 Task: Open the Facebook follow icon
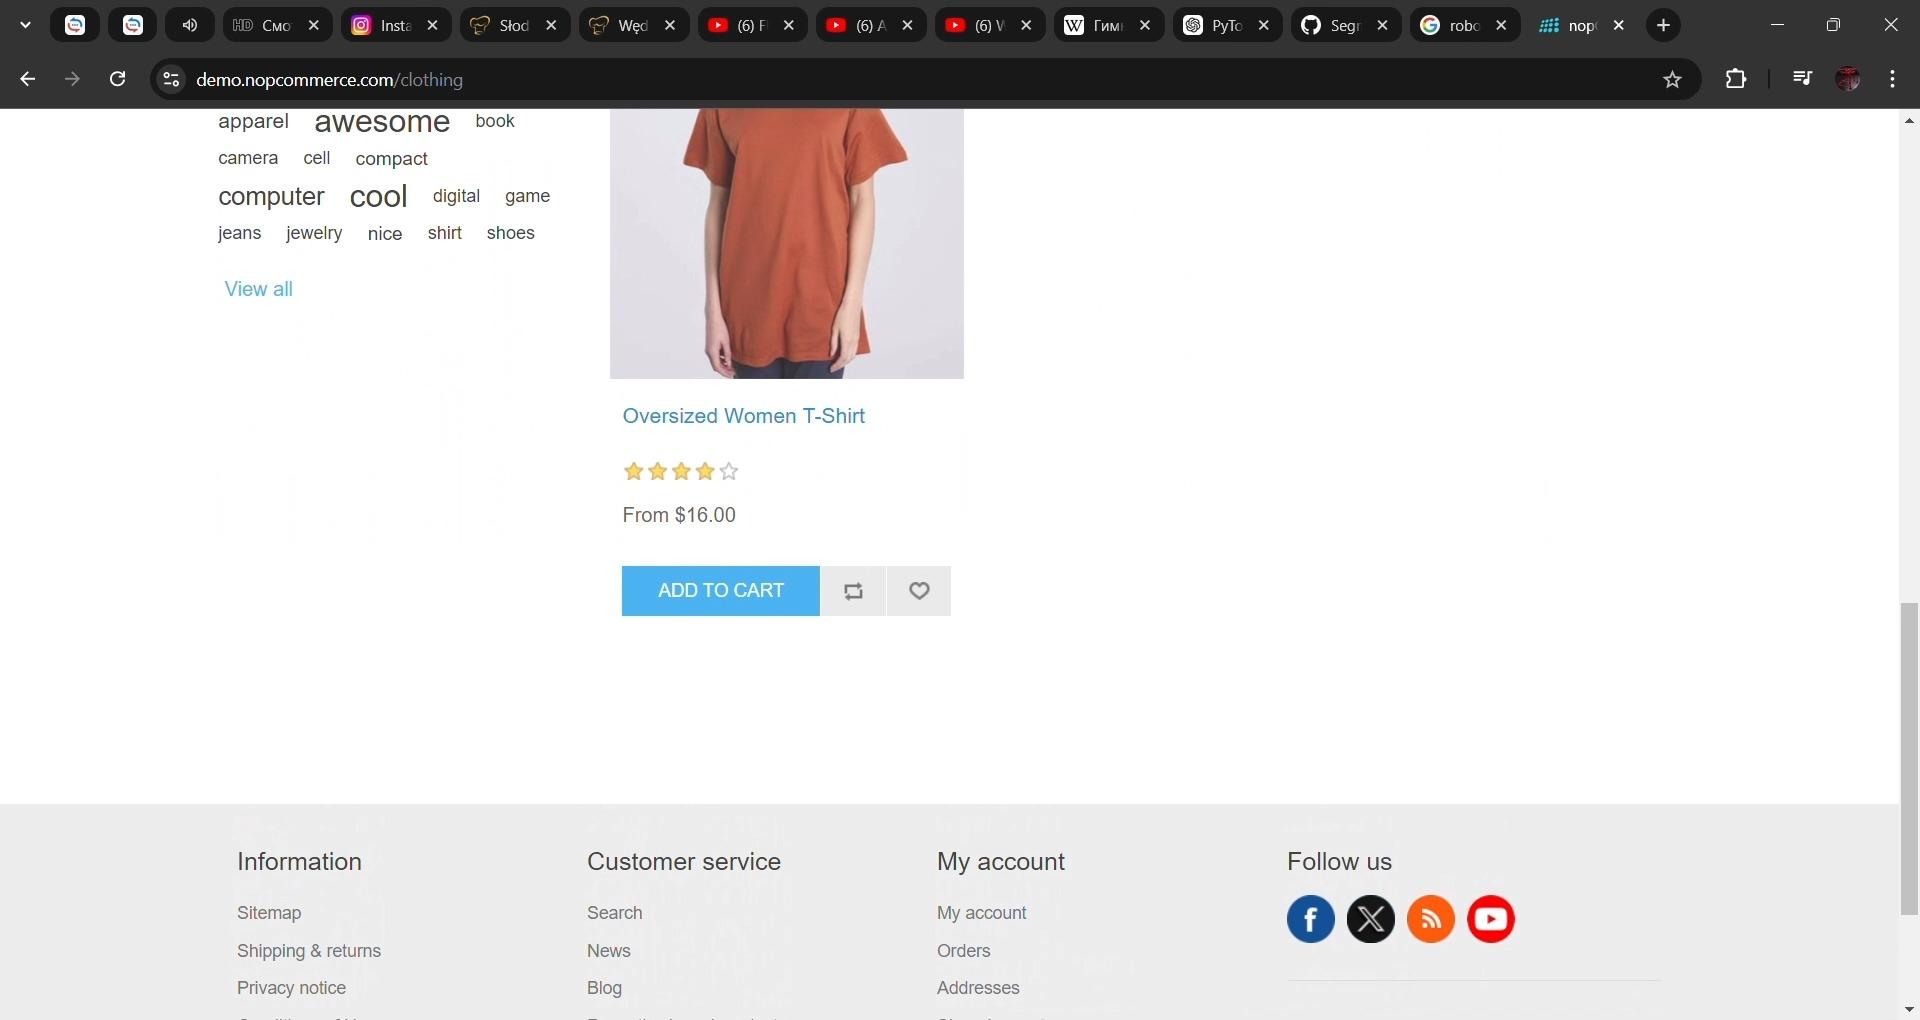(x=1311, y=919)
